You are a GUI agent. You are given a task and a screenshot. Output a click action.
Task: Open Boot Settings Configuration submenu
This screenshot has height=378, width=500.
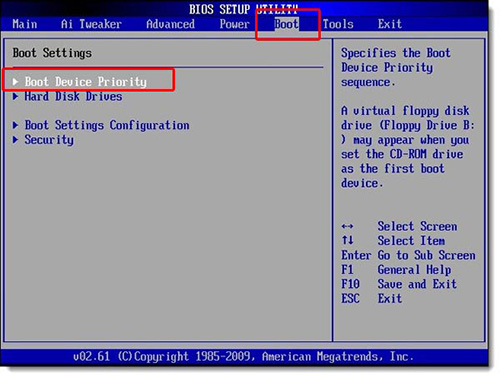click(x=107, y=125)
